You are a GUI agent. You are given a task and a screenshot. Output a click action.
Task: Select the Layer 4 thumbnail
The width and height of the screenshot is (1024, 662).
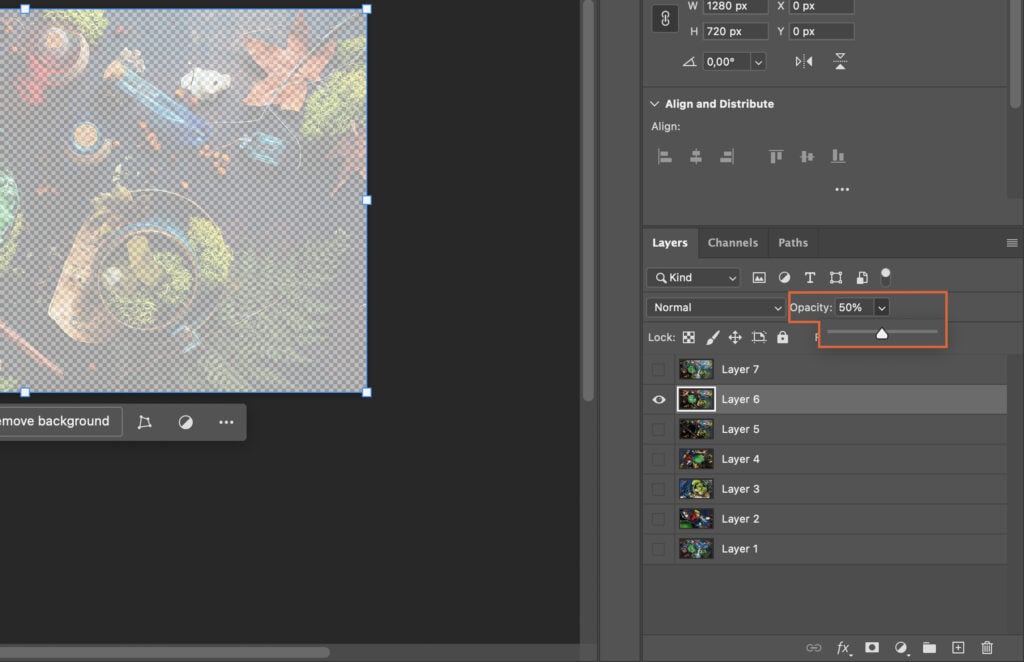coord(695,459)
